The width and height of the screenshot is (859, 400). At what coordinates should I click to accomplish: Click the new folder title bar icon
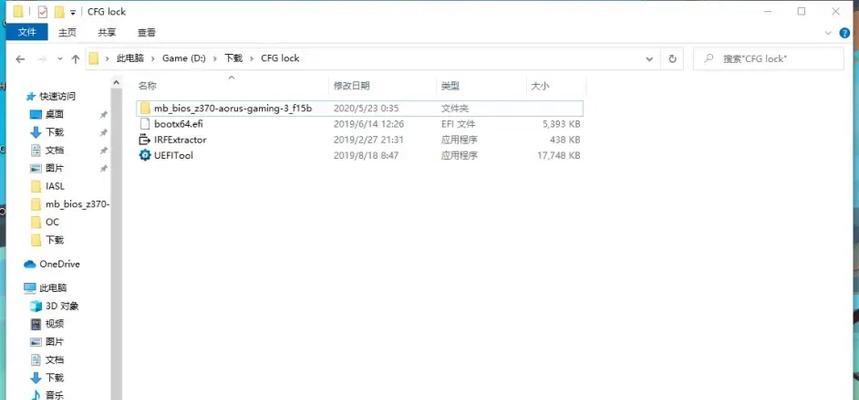pyautogui.click(x=60, y=12)
